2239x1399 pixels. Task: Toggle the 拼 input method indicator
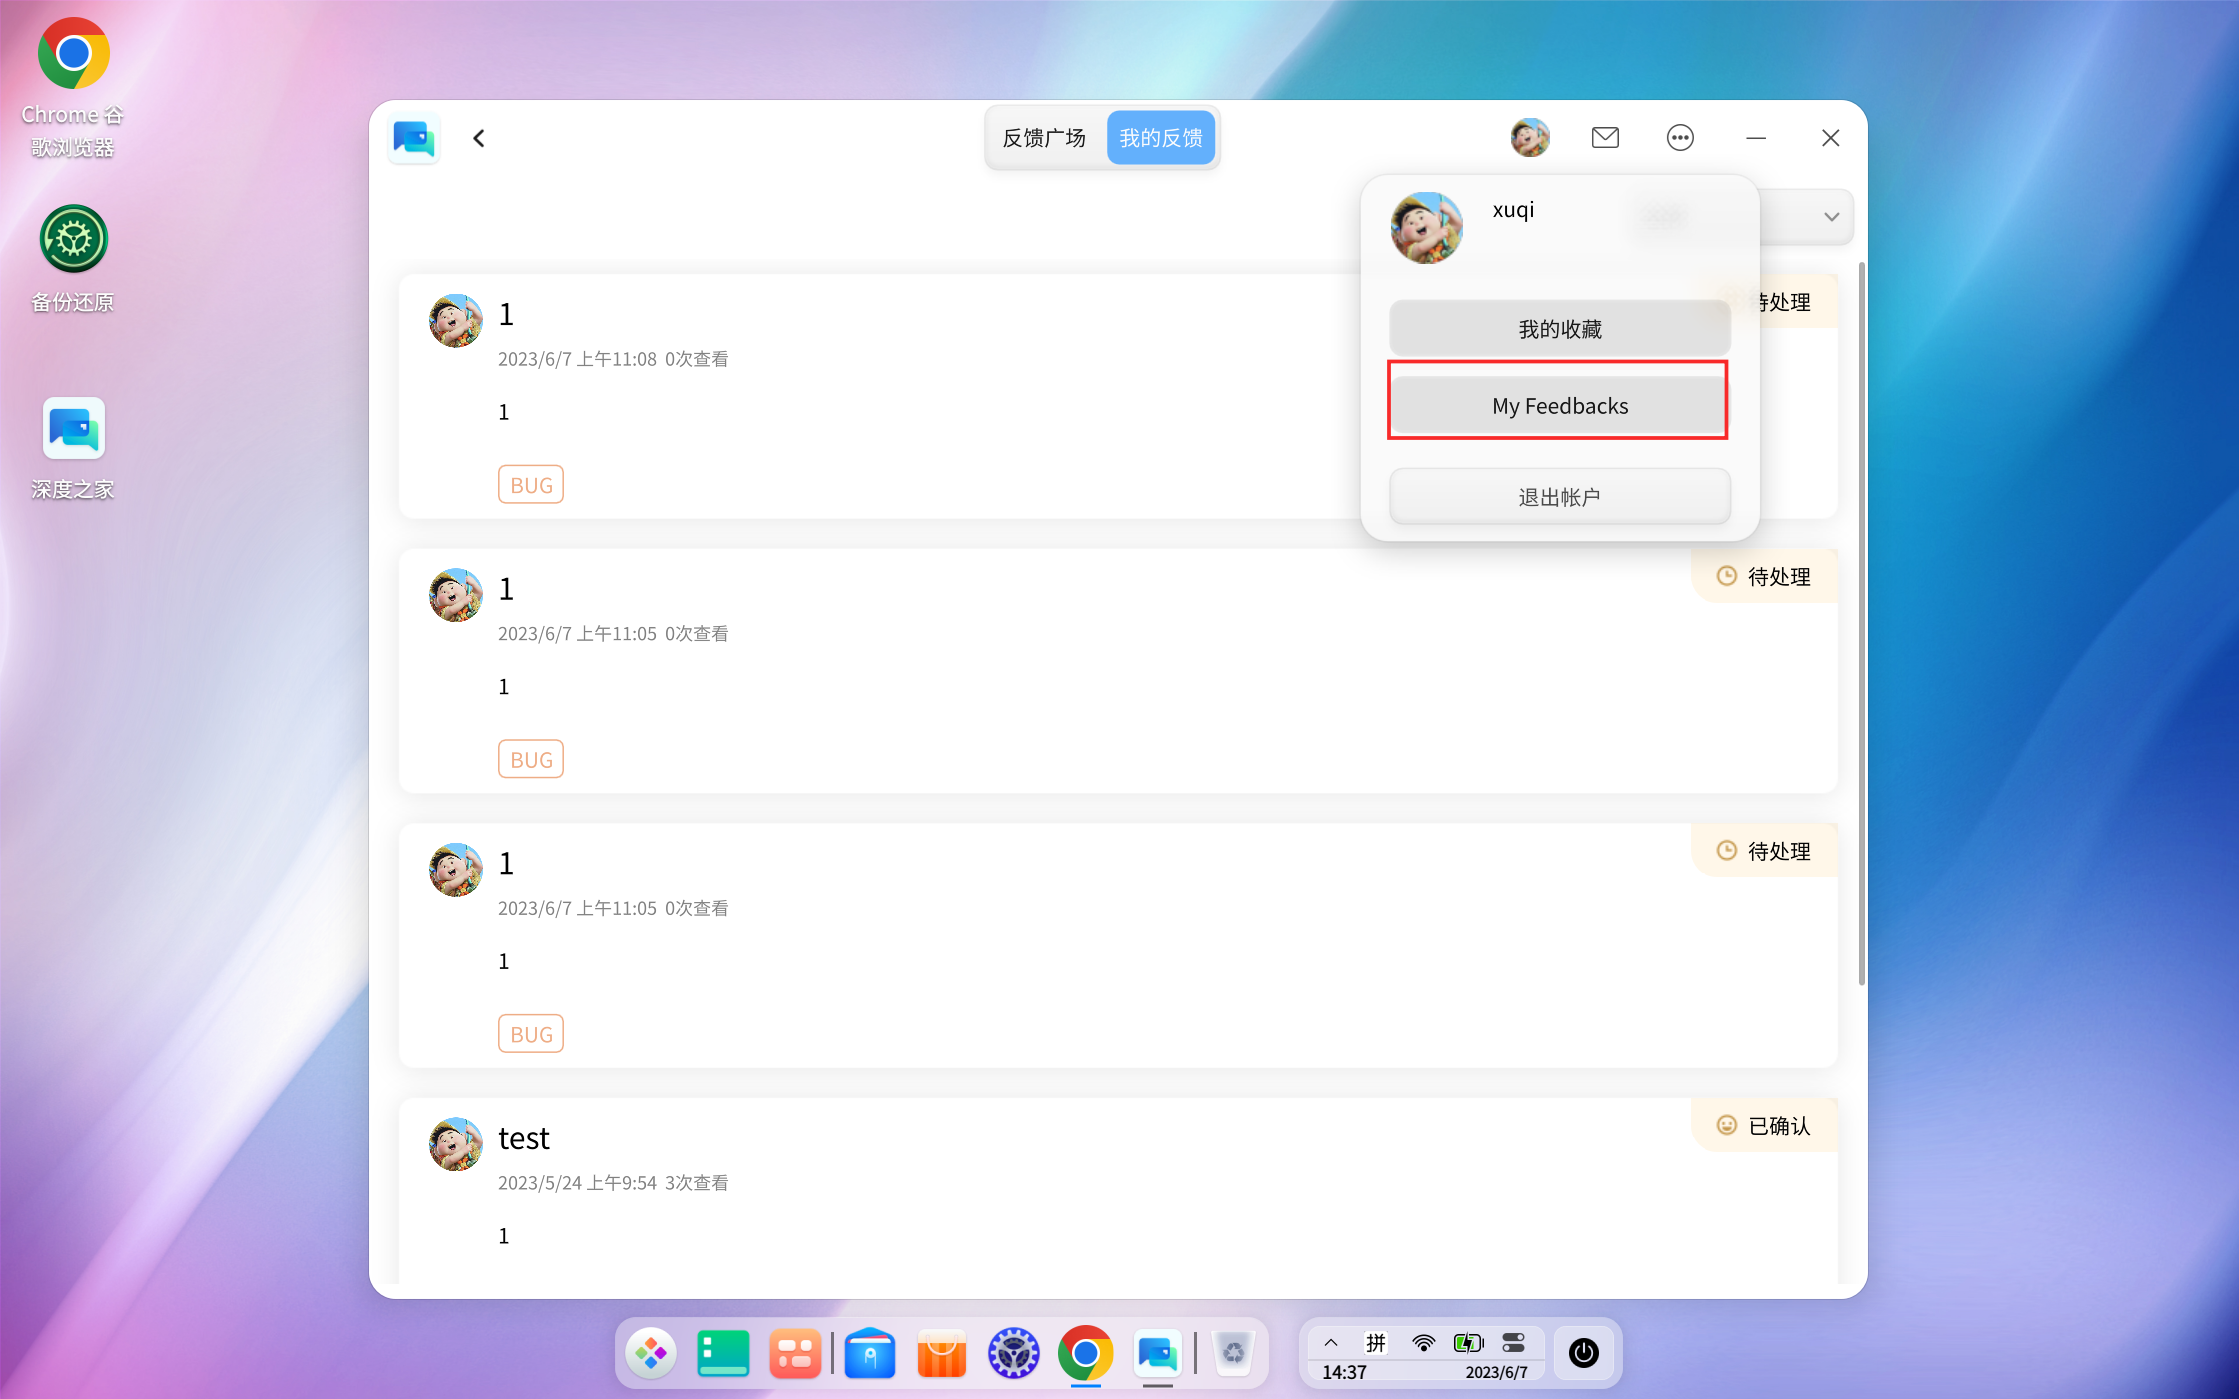(x=1377, y=1343)
